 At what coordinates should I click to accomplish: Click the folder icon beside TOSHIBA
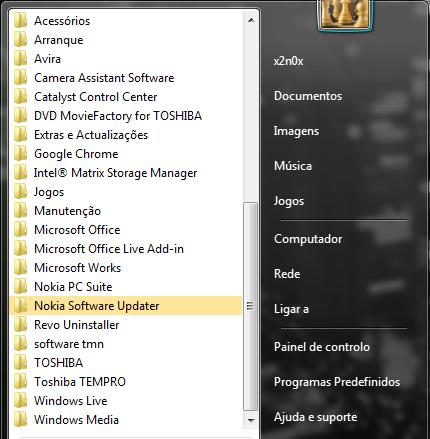20,363
